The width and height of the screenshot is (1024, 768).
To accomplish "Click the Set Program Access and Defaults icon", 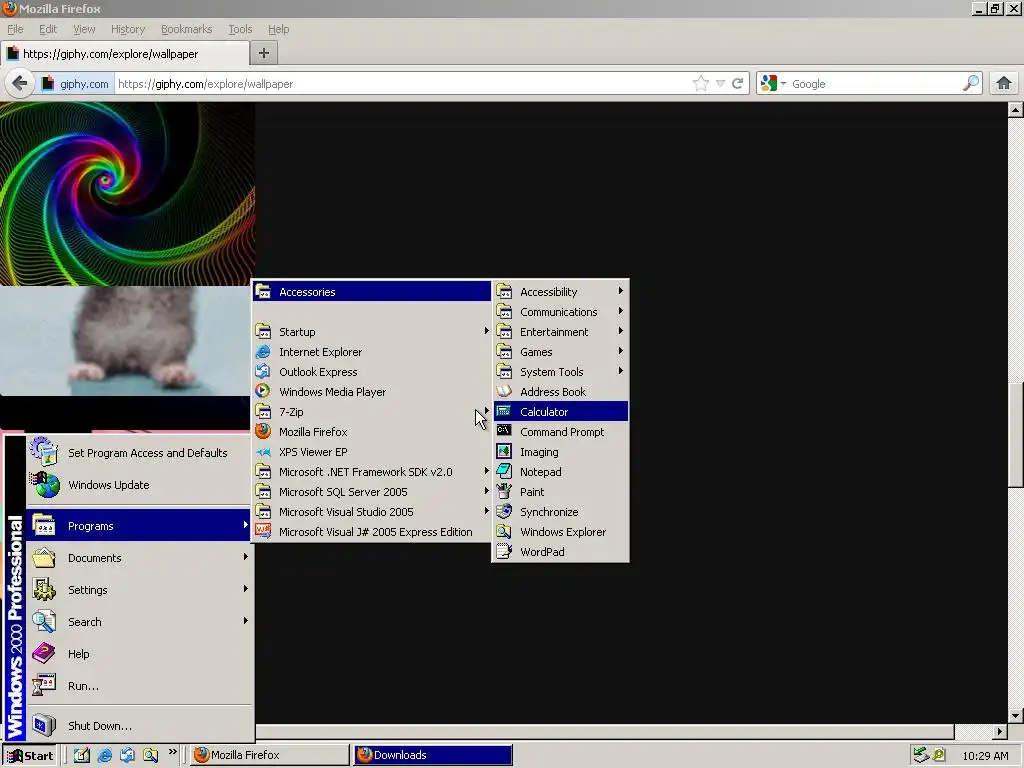I will (x=44, y=452).
